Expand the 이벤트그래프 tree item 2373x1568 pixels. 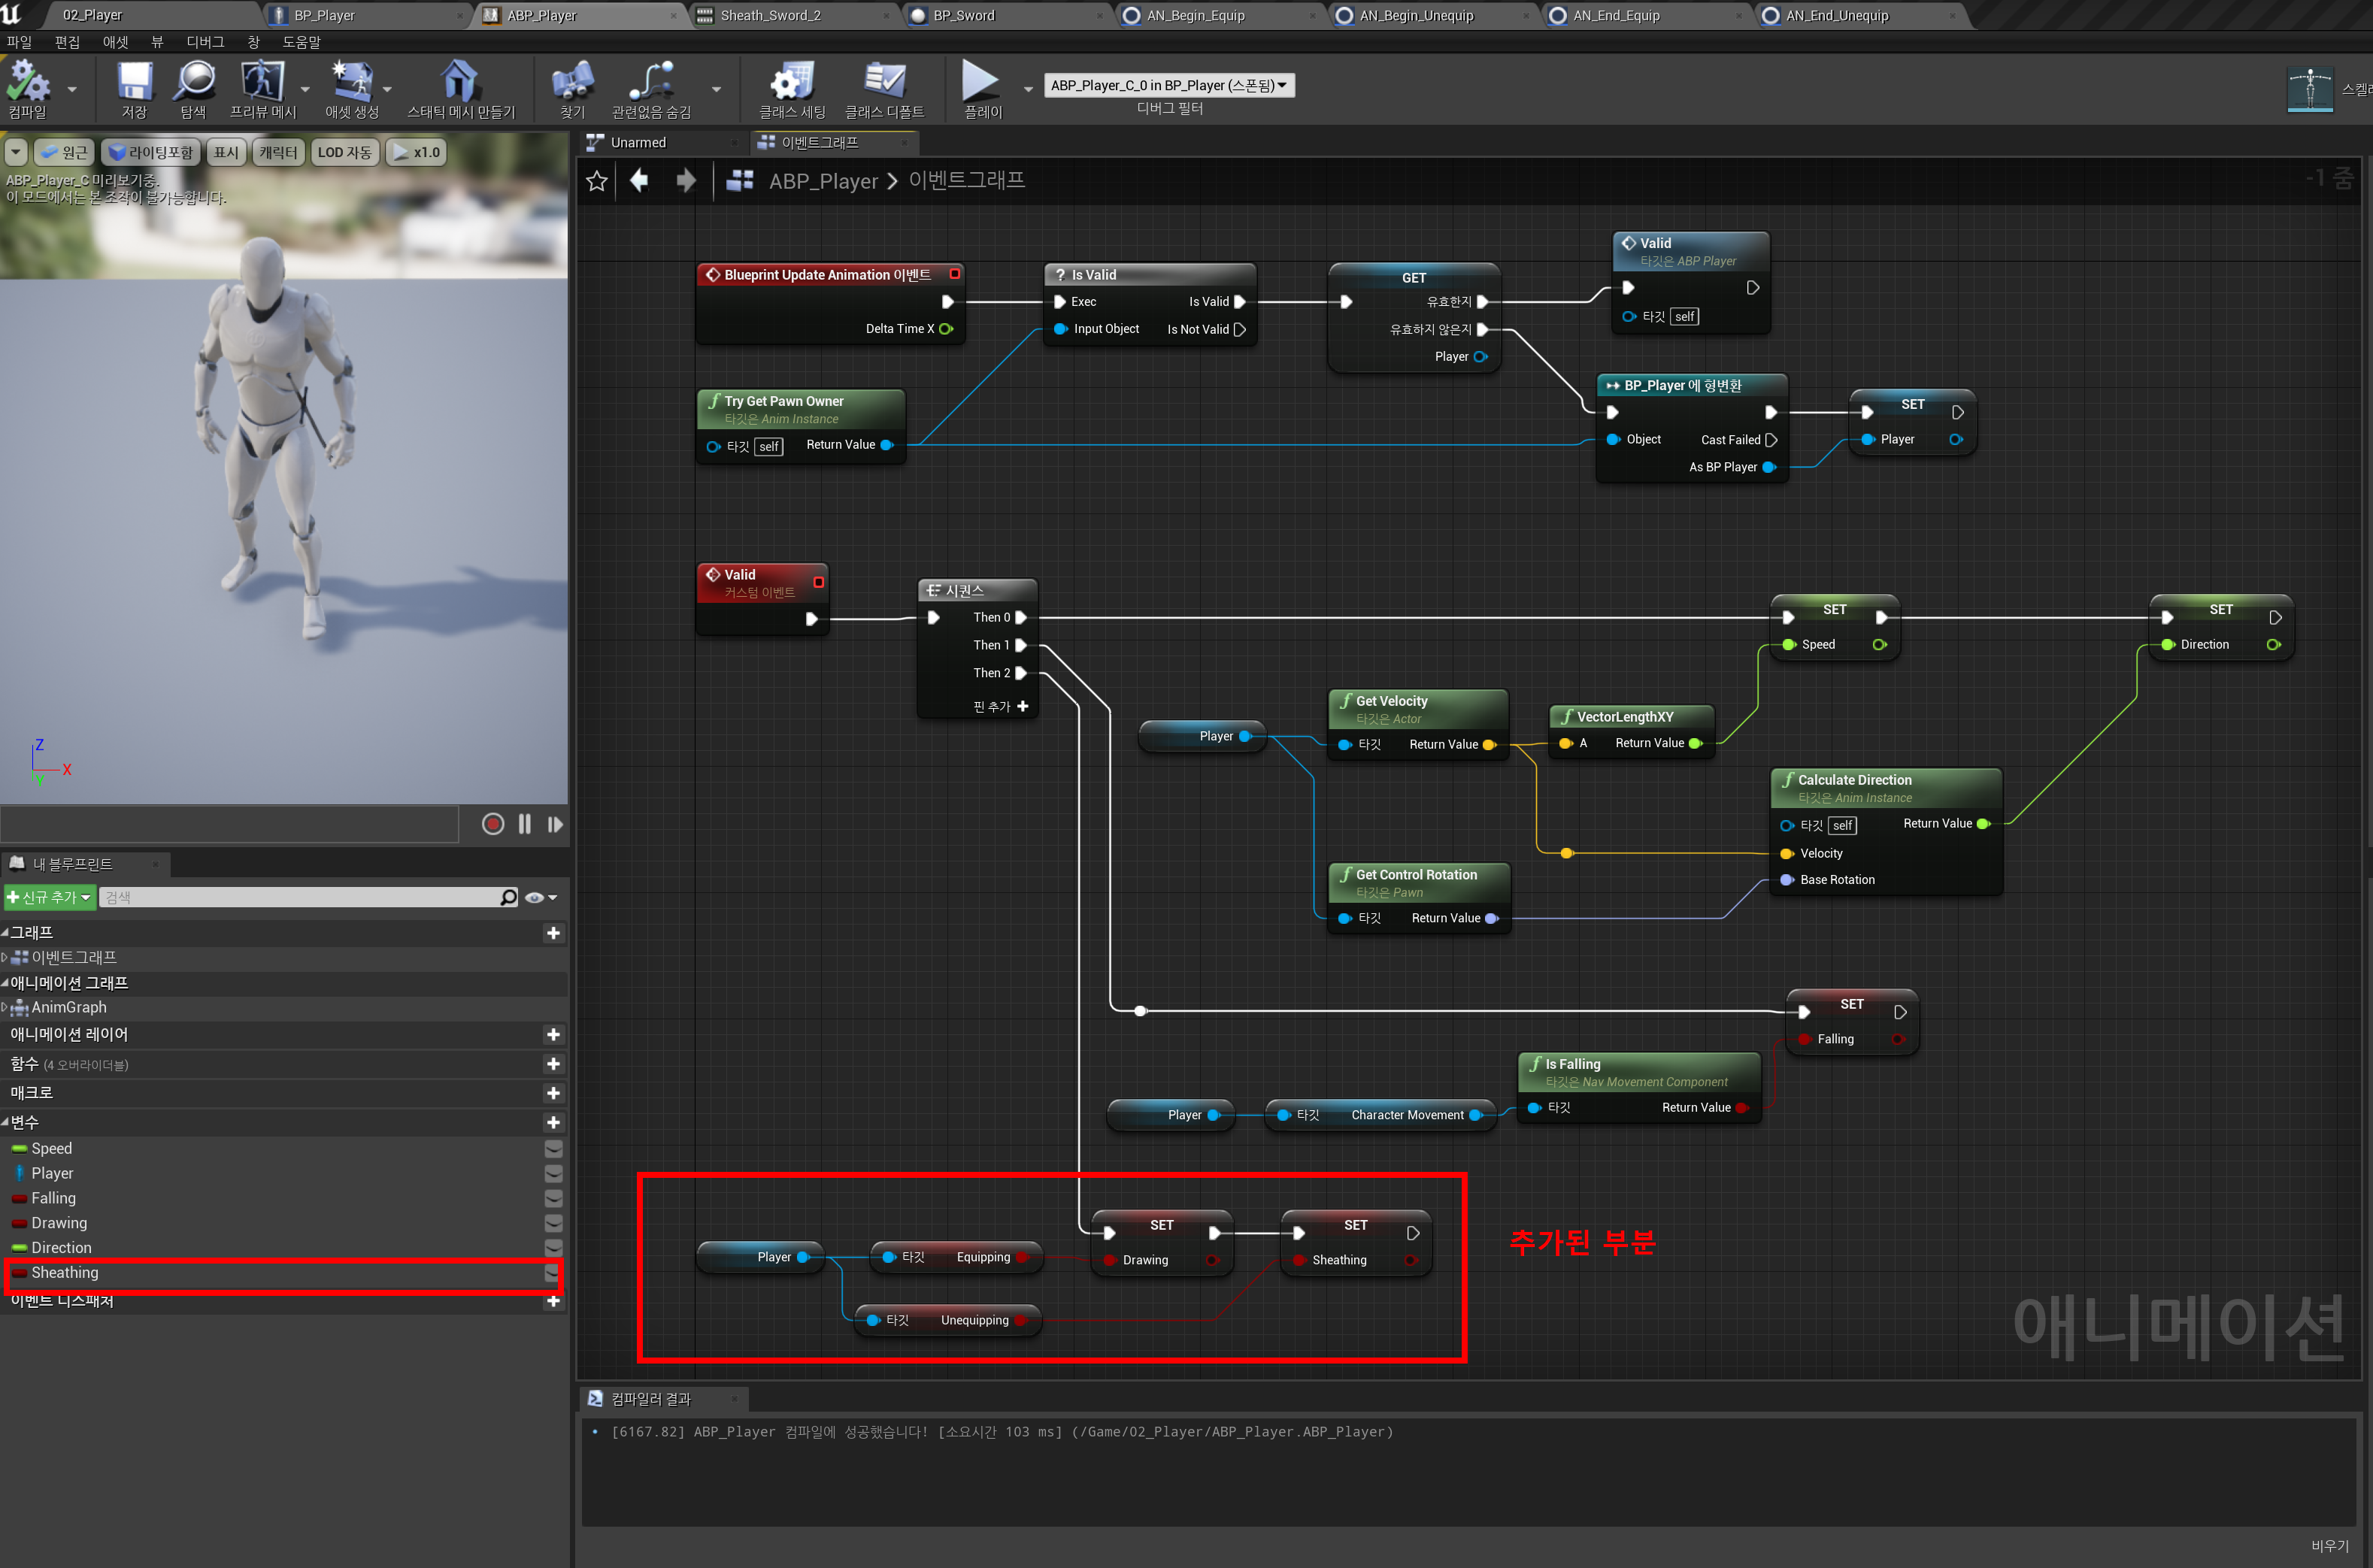coord(4,958)
